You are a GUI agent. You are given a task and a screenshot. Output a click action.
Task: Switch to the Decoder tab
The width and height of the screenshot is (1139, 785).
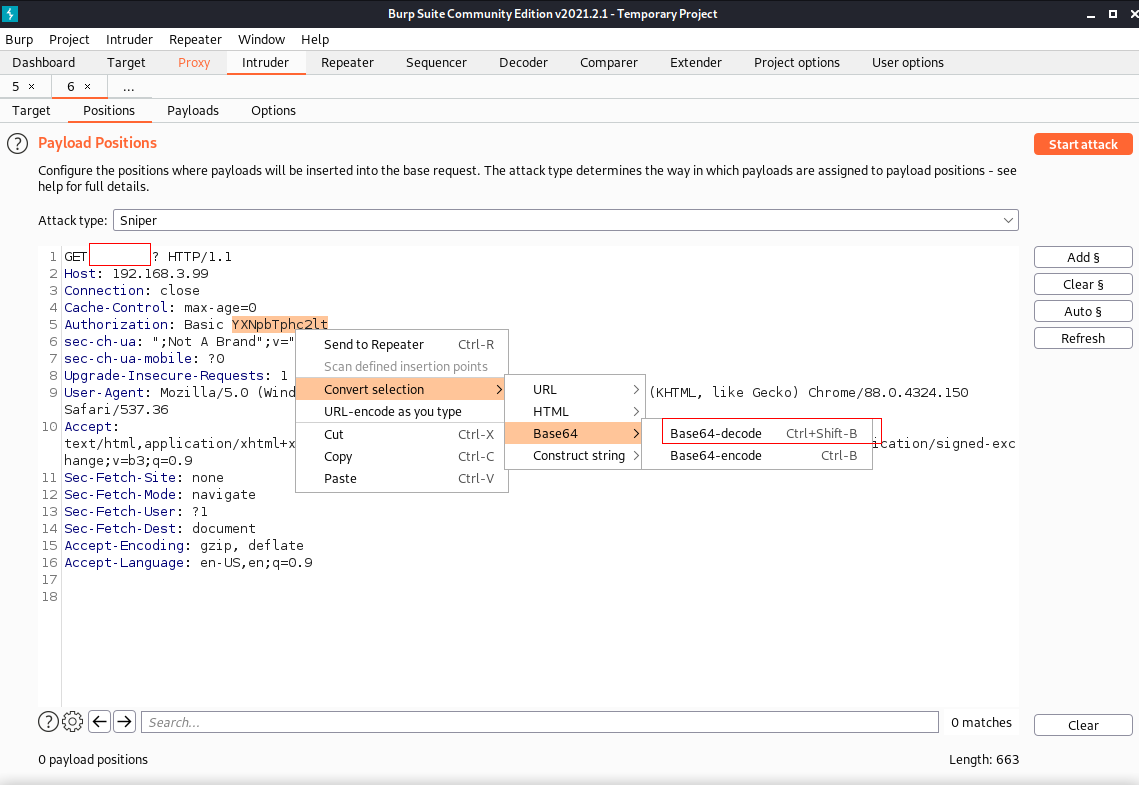click(524, 62)
